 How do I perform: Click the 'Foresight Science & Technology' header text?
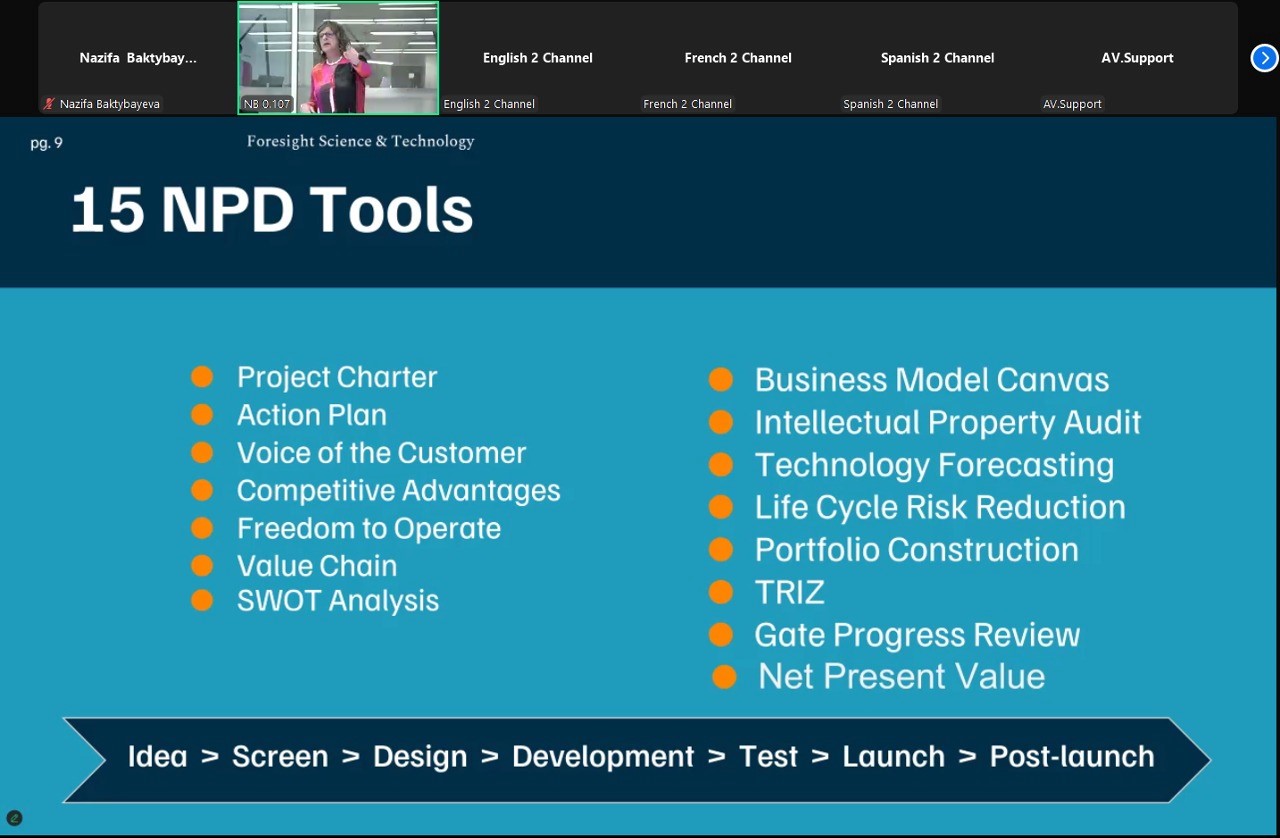(360, 142)
